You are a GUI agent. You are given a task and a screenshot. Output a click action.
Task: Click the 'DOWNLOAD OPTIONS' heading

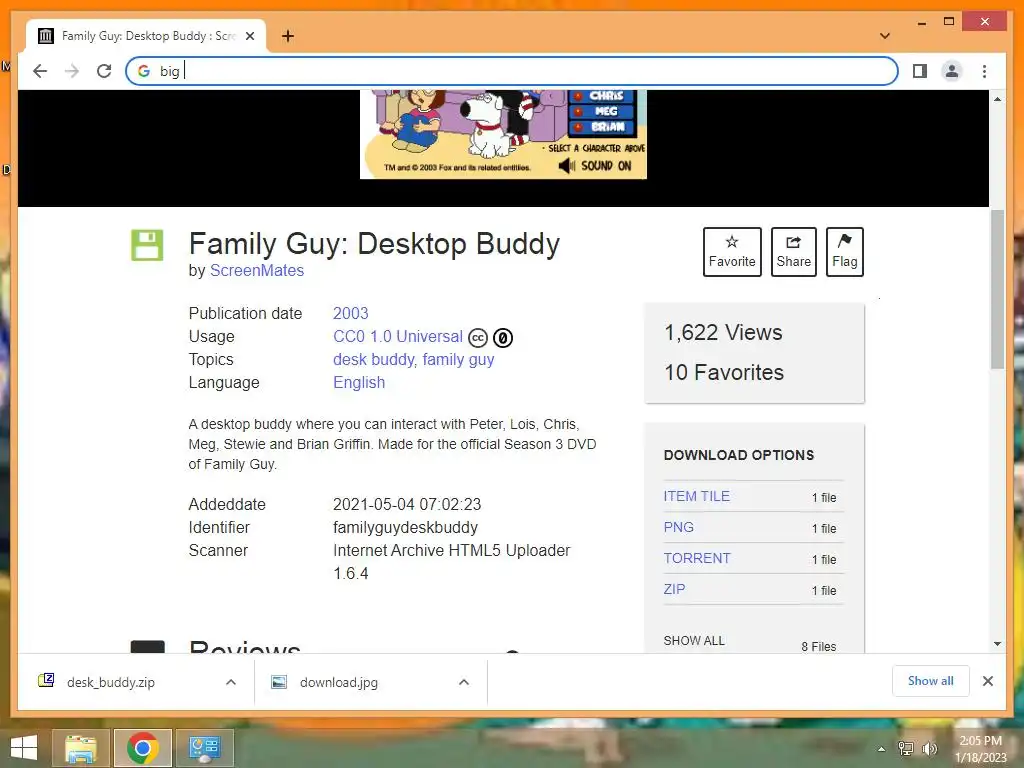pyautogui.click(x=739, y=455)
